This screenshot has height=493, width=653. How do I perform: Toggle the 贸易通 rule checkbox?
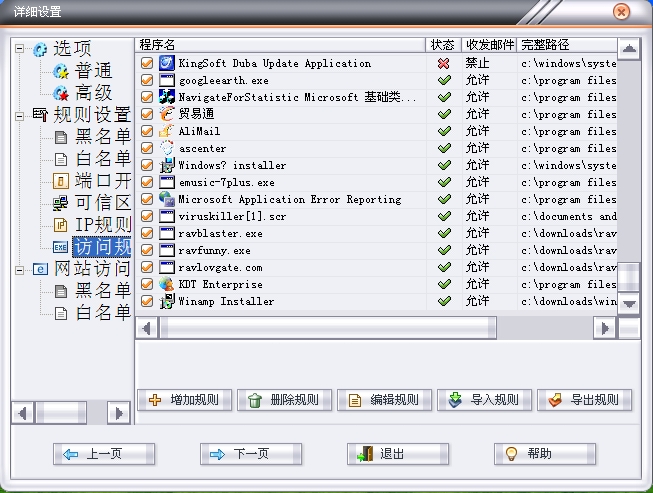point(147,114)
